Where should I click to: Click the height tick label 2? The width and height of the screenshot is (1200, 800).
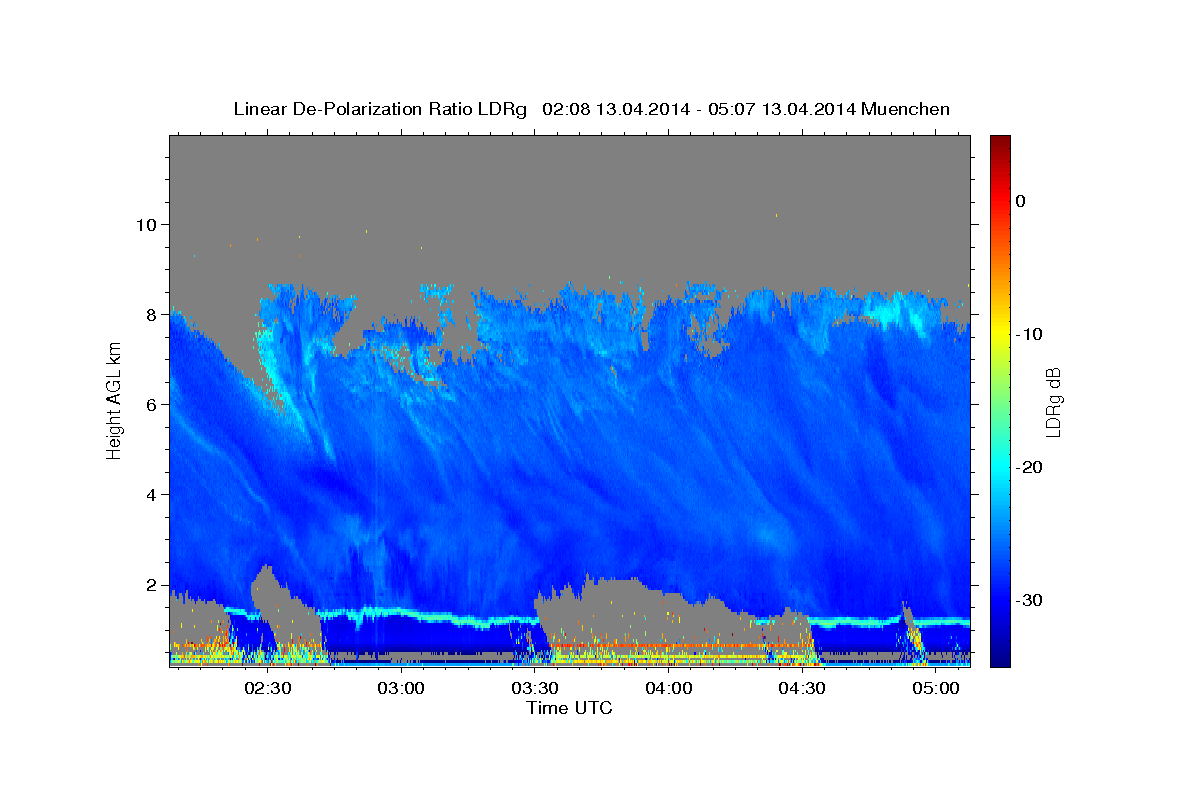(x=152, y=585)
